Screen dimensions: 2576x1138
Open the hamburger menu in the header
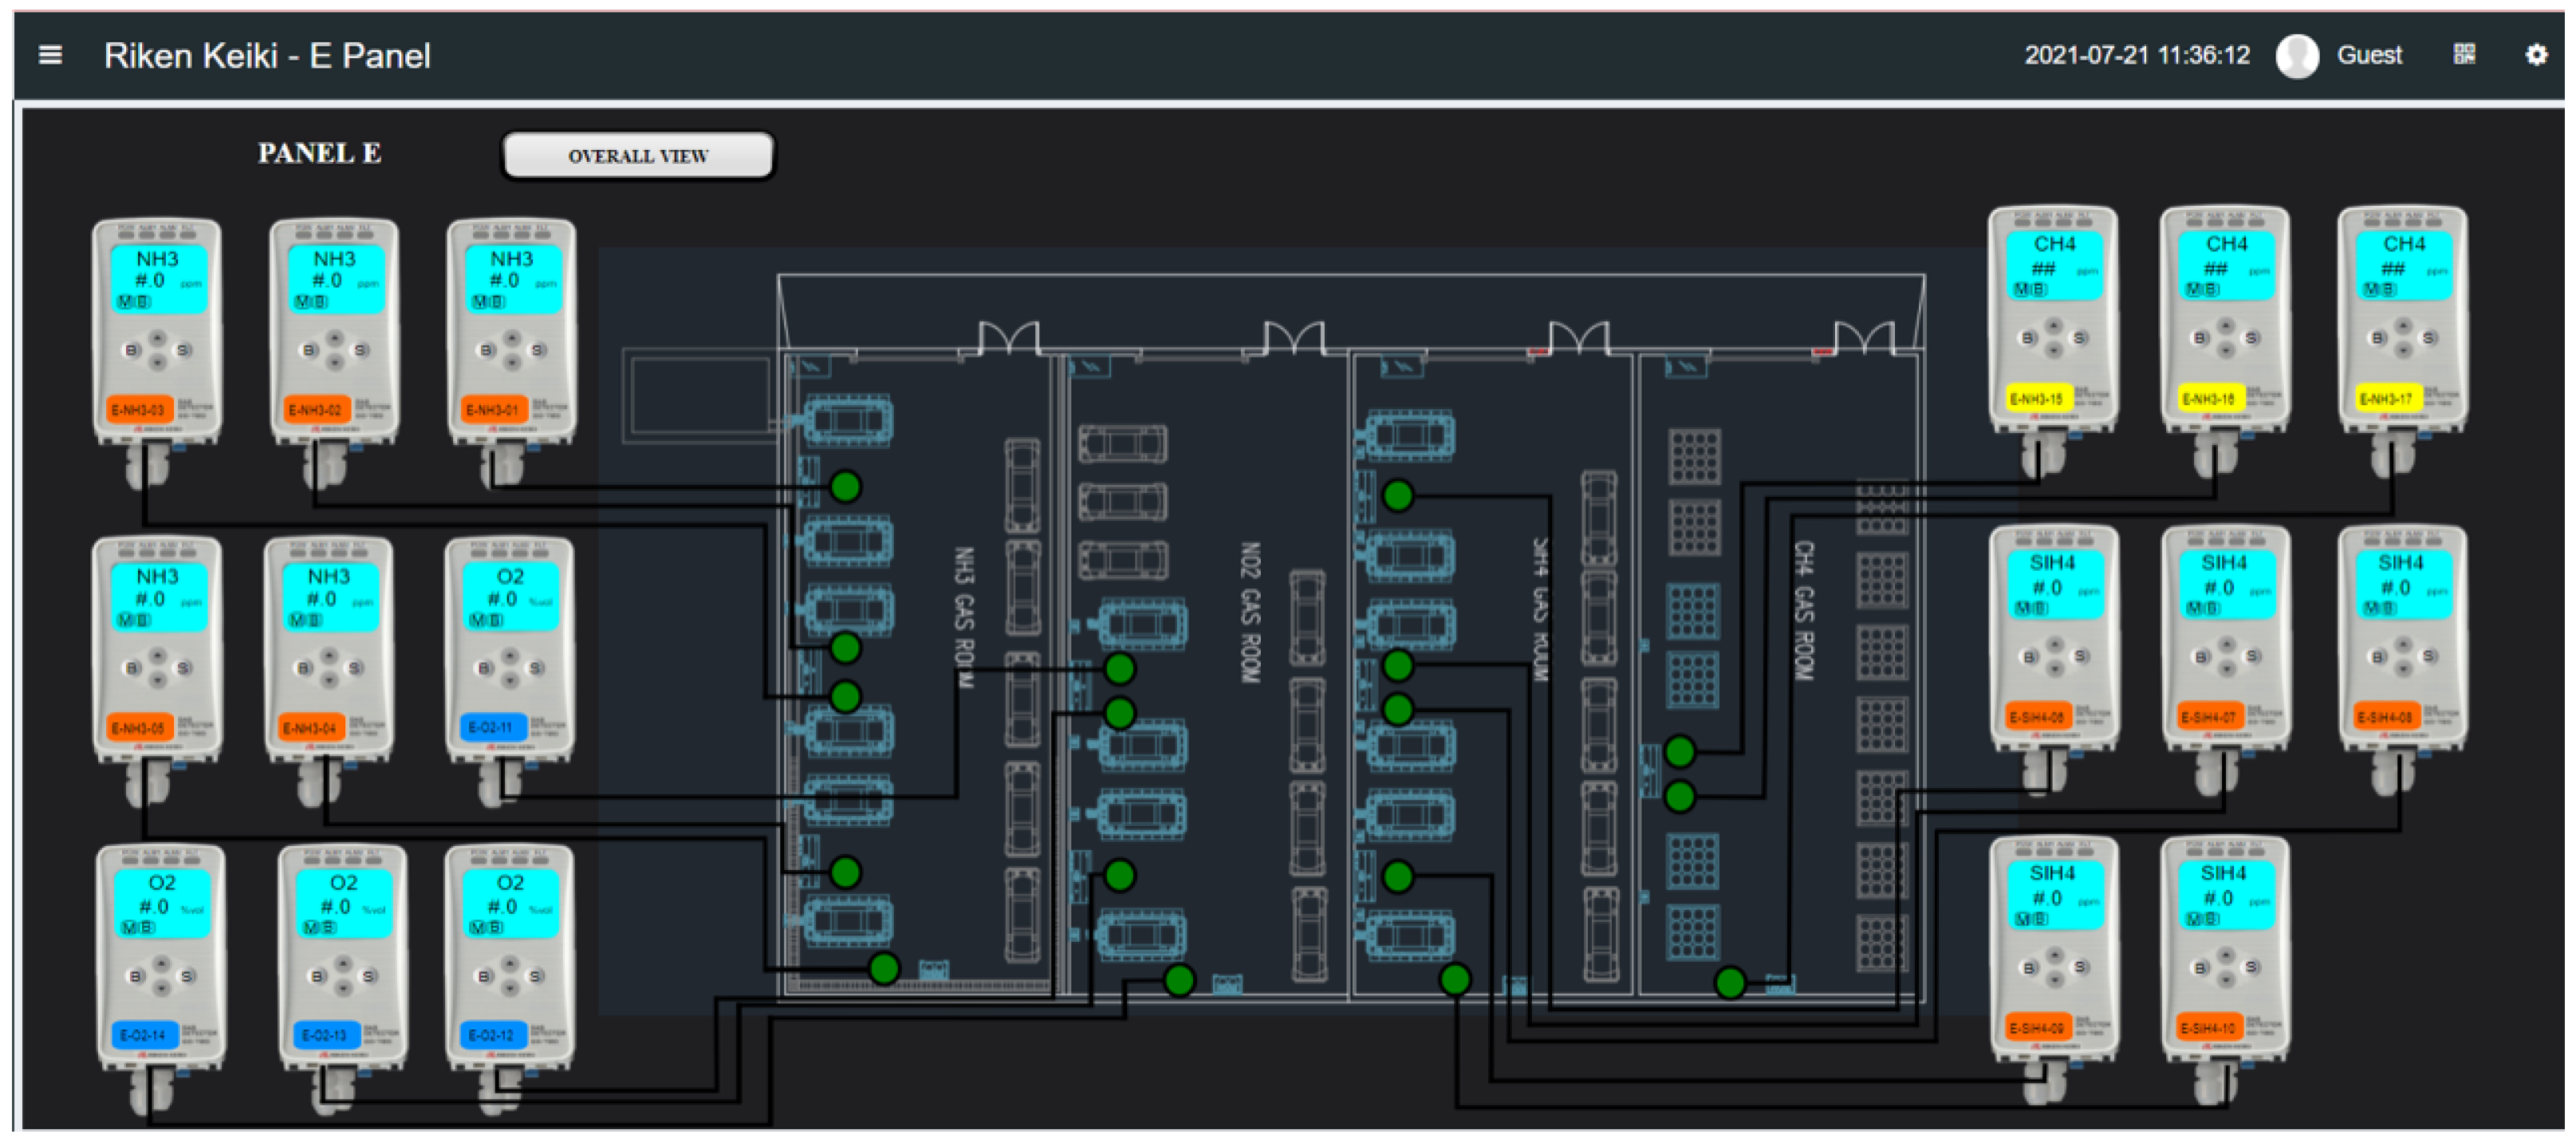coord(50,55)
